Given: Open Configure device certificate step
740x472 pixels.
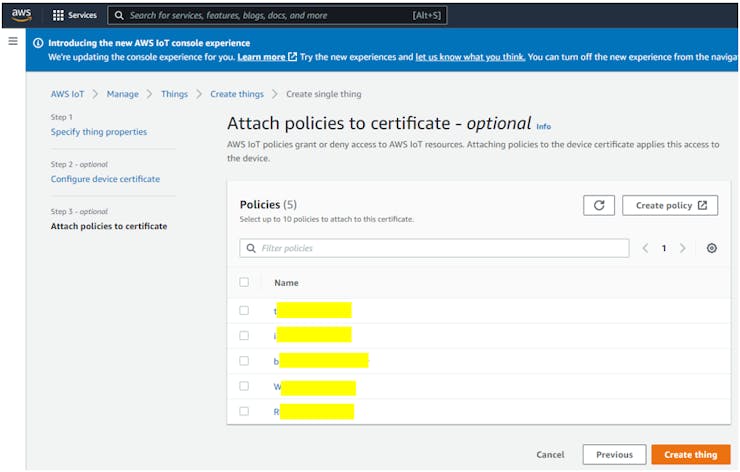Looking at the screenshot, I should coord(105,179).
